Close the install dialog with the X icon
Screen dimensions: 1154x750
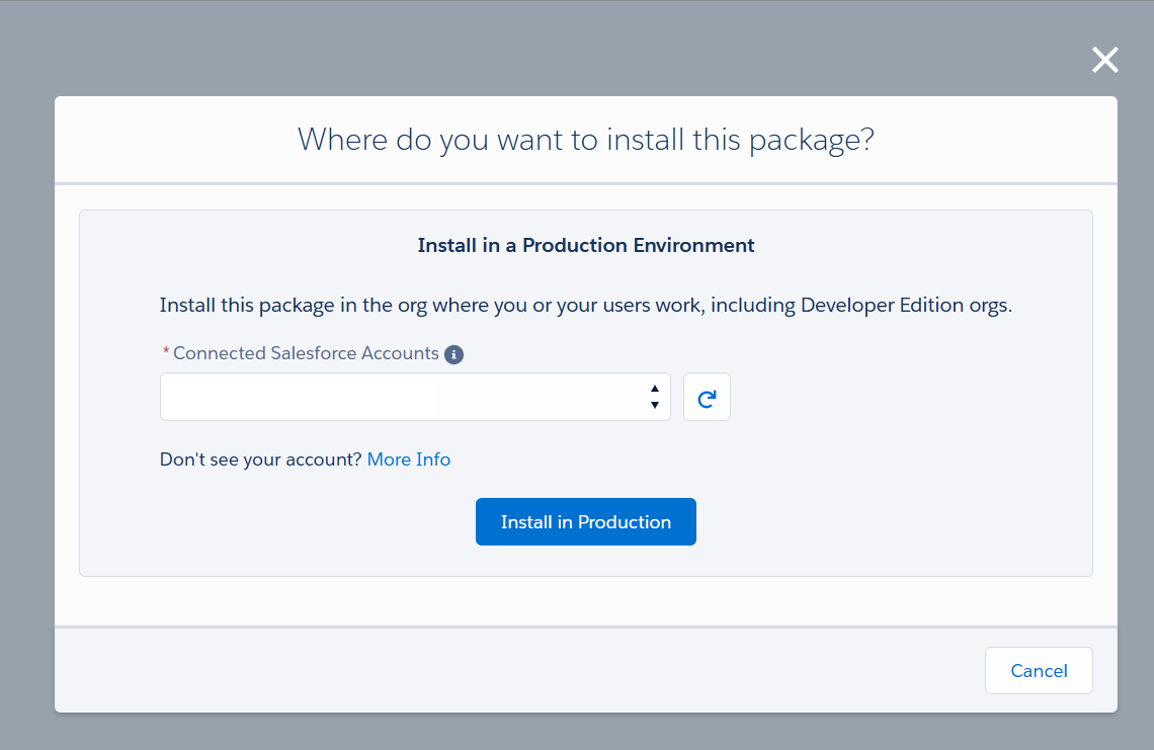pos(1105,60)
